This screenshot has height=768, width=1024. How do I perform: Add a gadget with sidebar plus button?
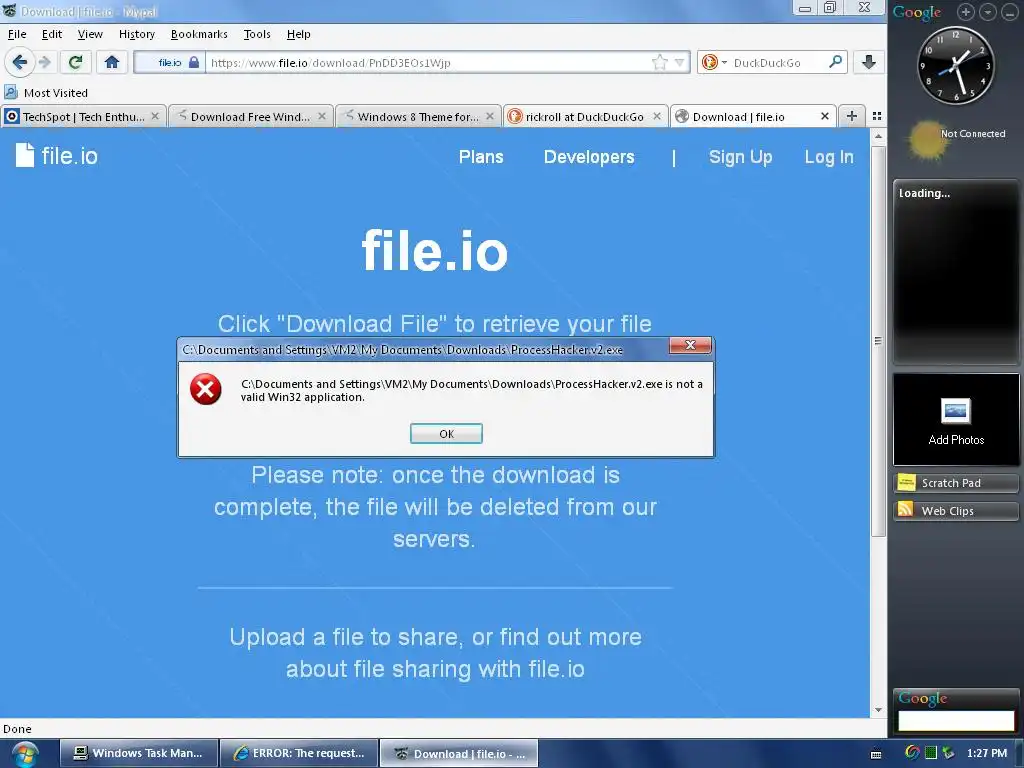click(966, 12)
